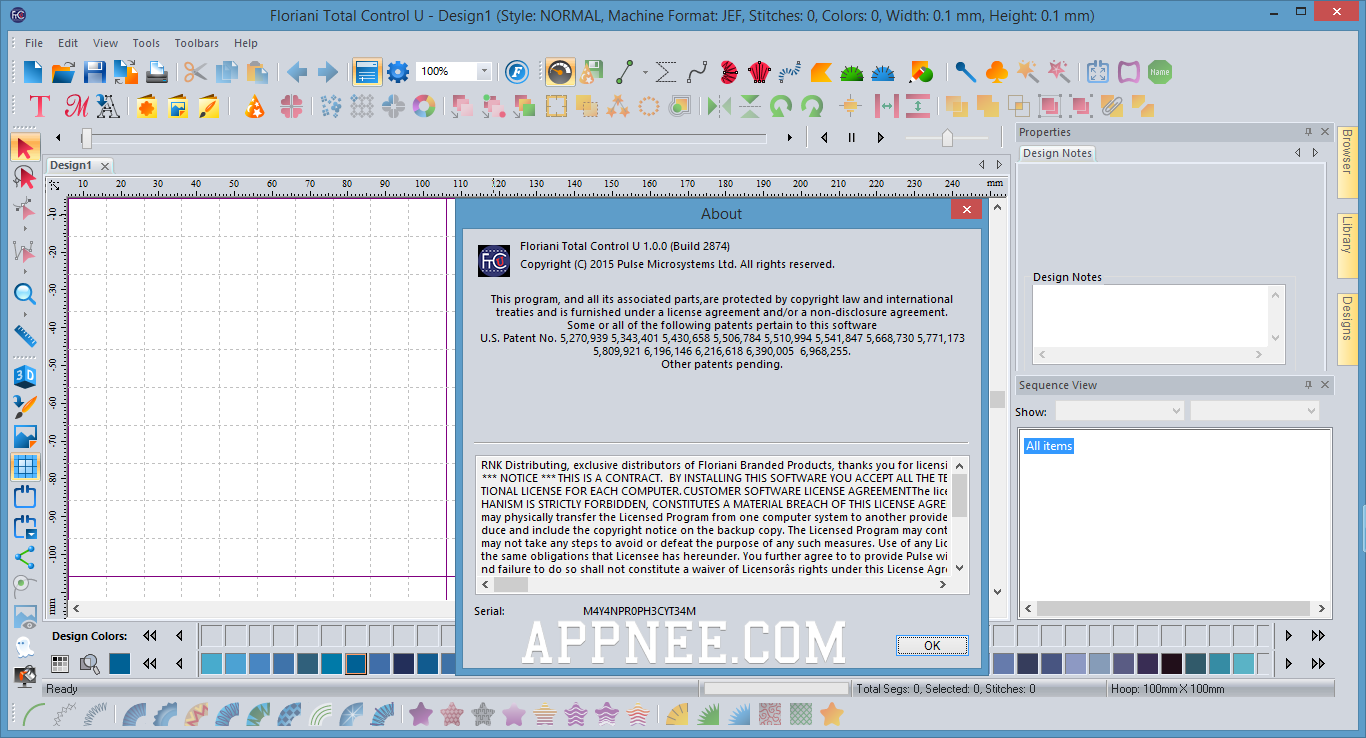The height and width of the screenshot is (738, 1366).
Task: Open the color wheel icon
Action: coord(424,106)
